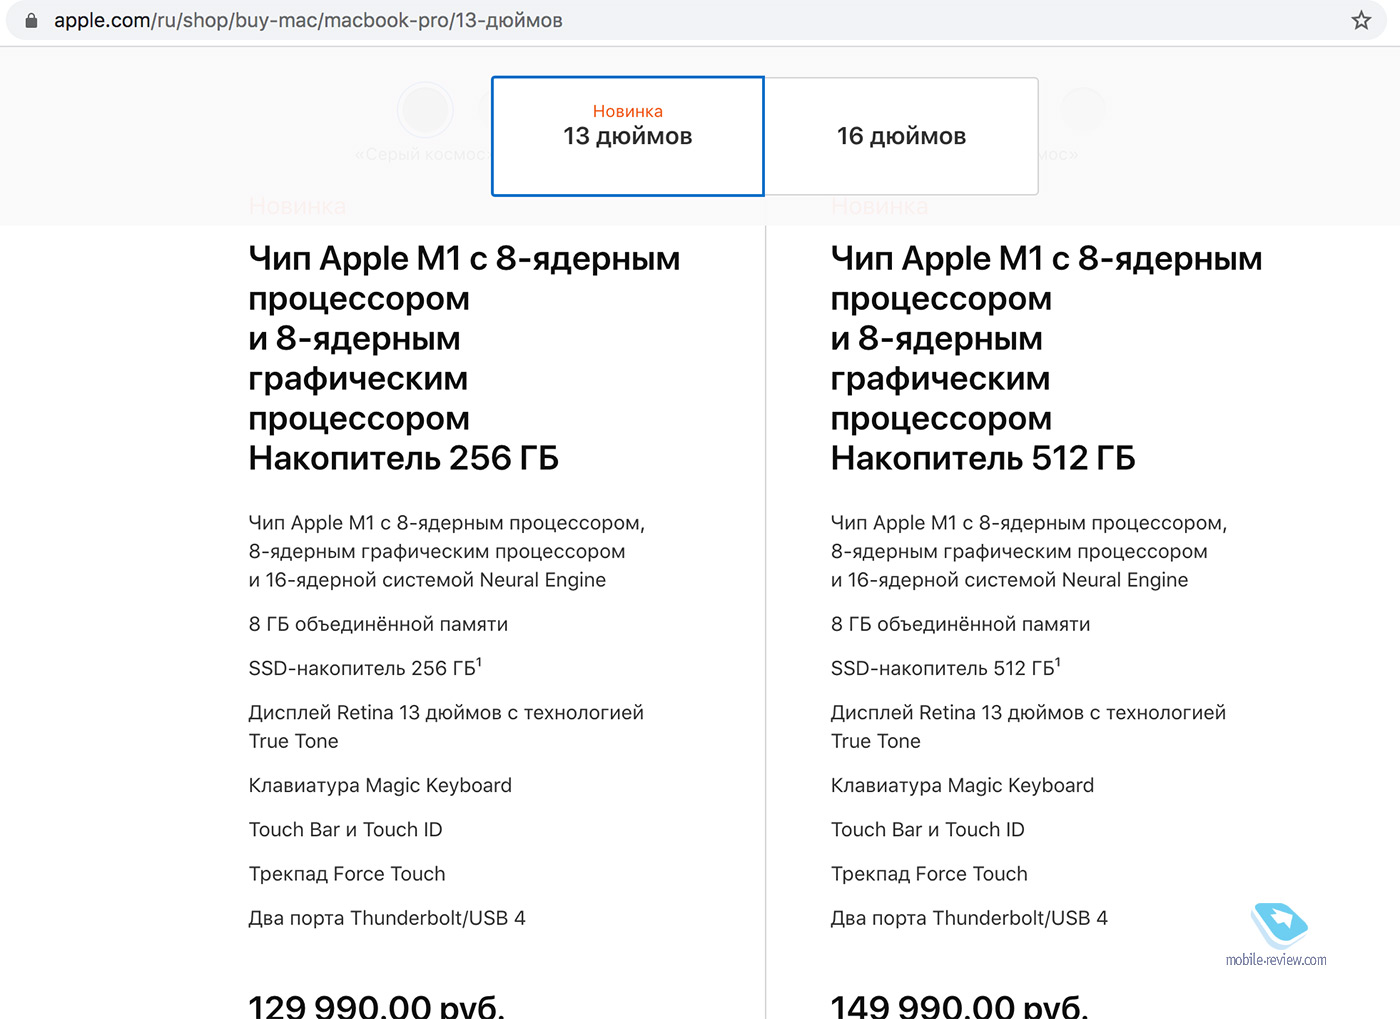1400x1019 pixels.
Task: Click the left heading ending Накопитель 256 ГБ
Action: 464,358
